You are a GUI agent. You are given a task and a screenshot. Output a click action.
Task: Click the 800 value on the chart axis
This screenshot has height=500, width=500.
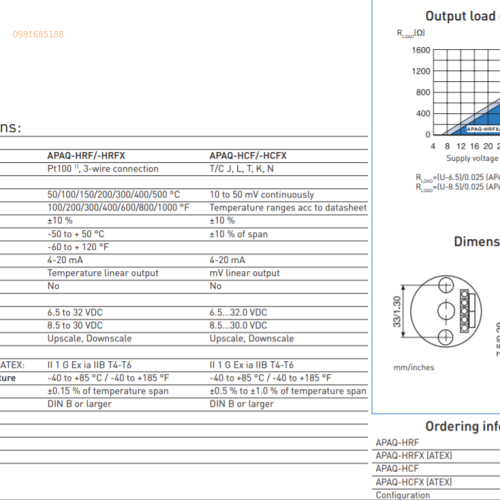click(423, 92)
